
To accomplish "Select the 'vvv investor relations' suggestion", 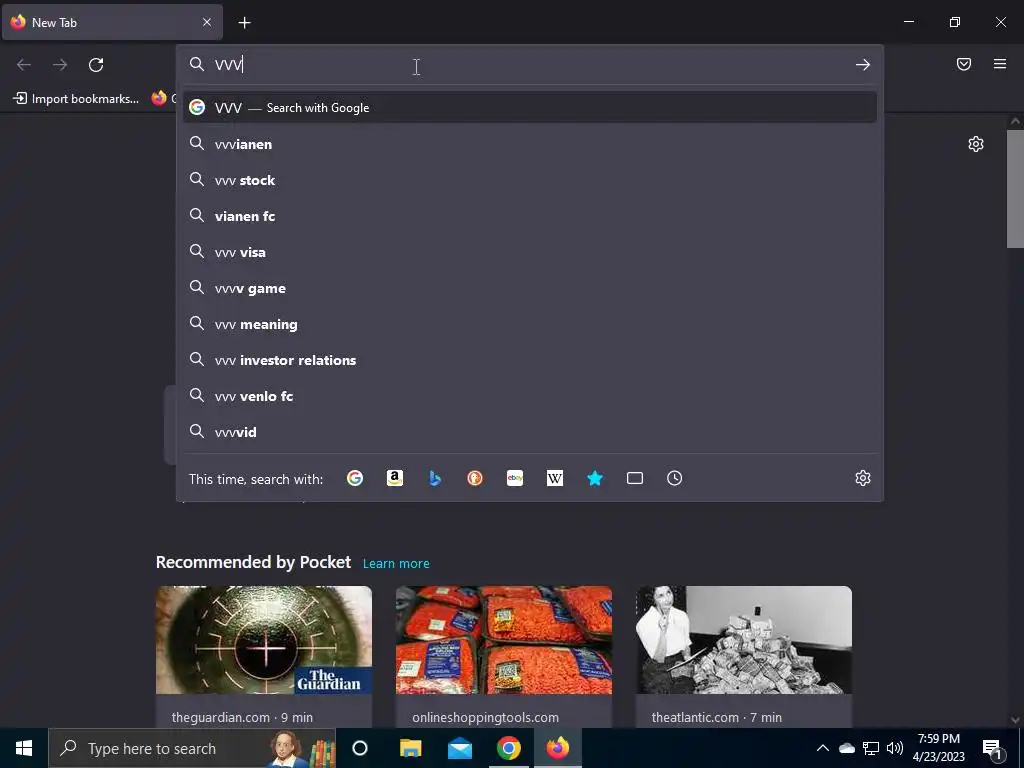I will (x=530, y=360).
